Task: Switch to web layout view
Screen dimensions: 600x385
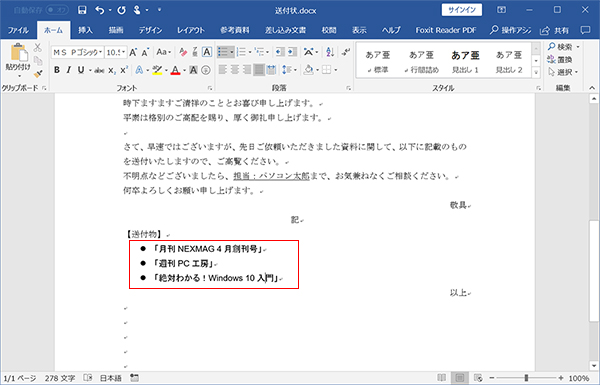Action: click(x=478, y=378)
